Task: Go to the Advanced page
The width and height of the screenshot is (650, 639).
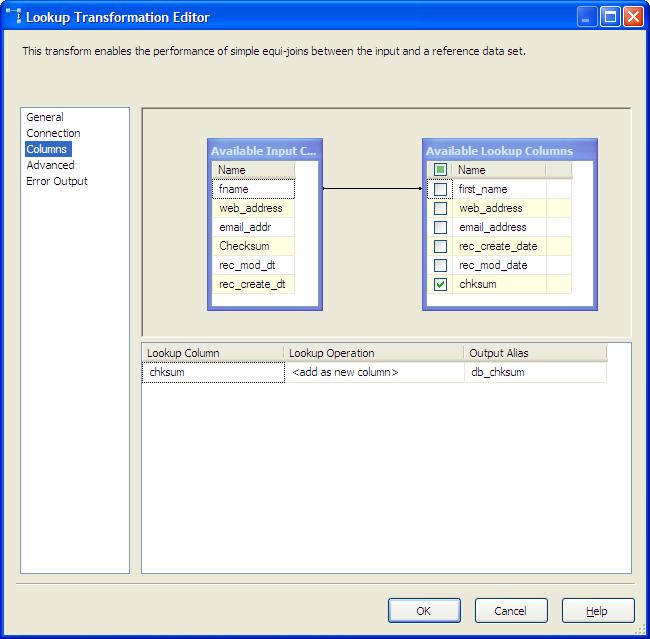Action: coord(50,165)
